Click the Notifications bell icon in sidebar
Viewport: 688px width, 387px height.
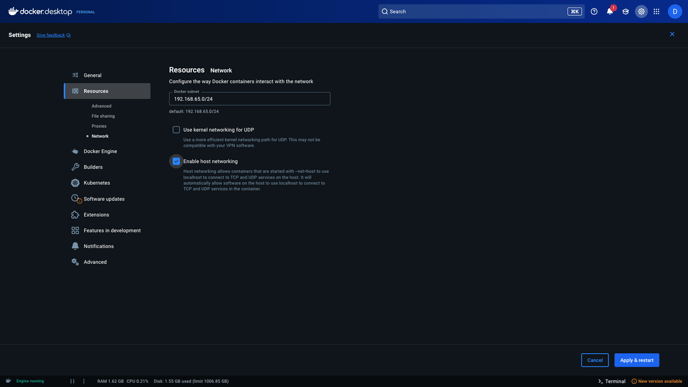[75, 246]
